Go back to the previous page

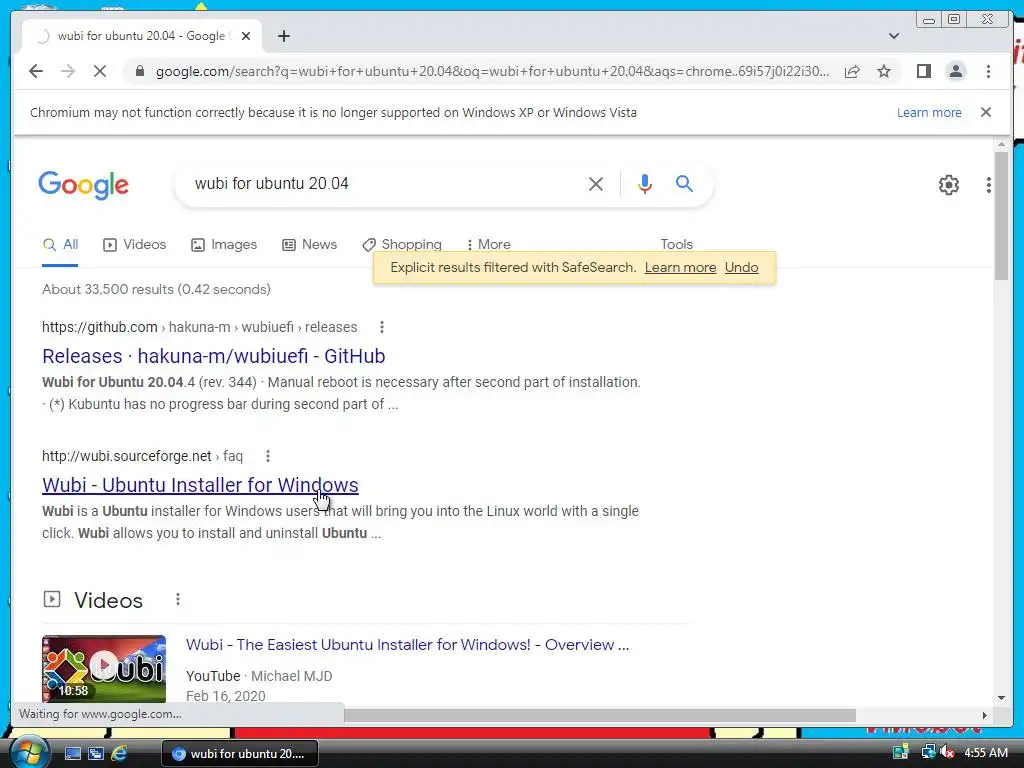[x=36, y=71]
